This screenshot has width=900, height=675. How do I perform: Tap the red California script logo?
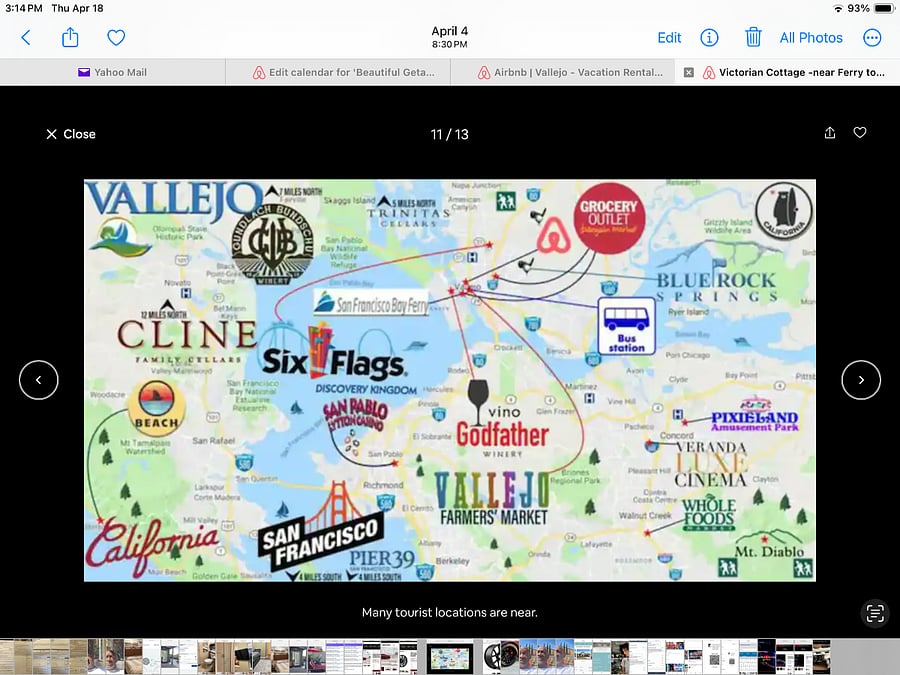click(153, 545)
